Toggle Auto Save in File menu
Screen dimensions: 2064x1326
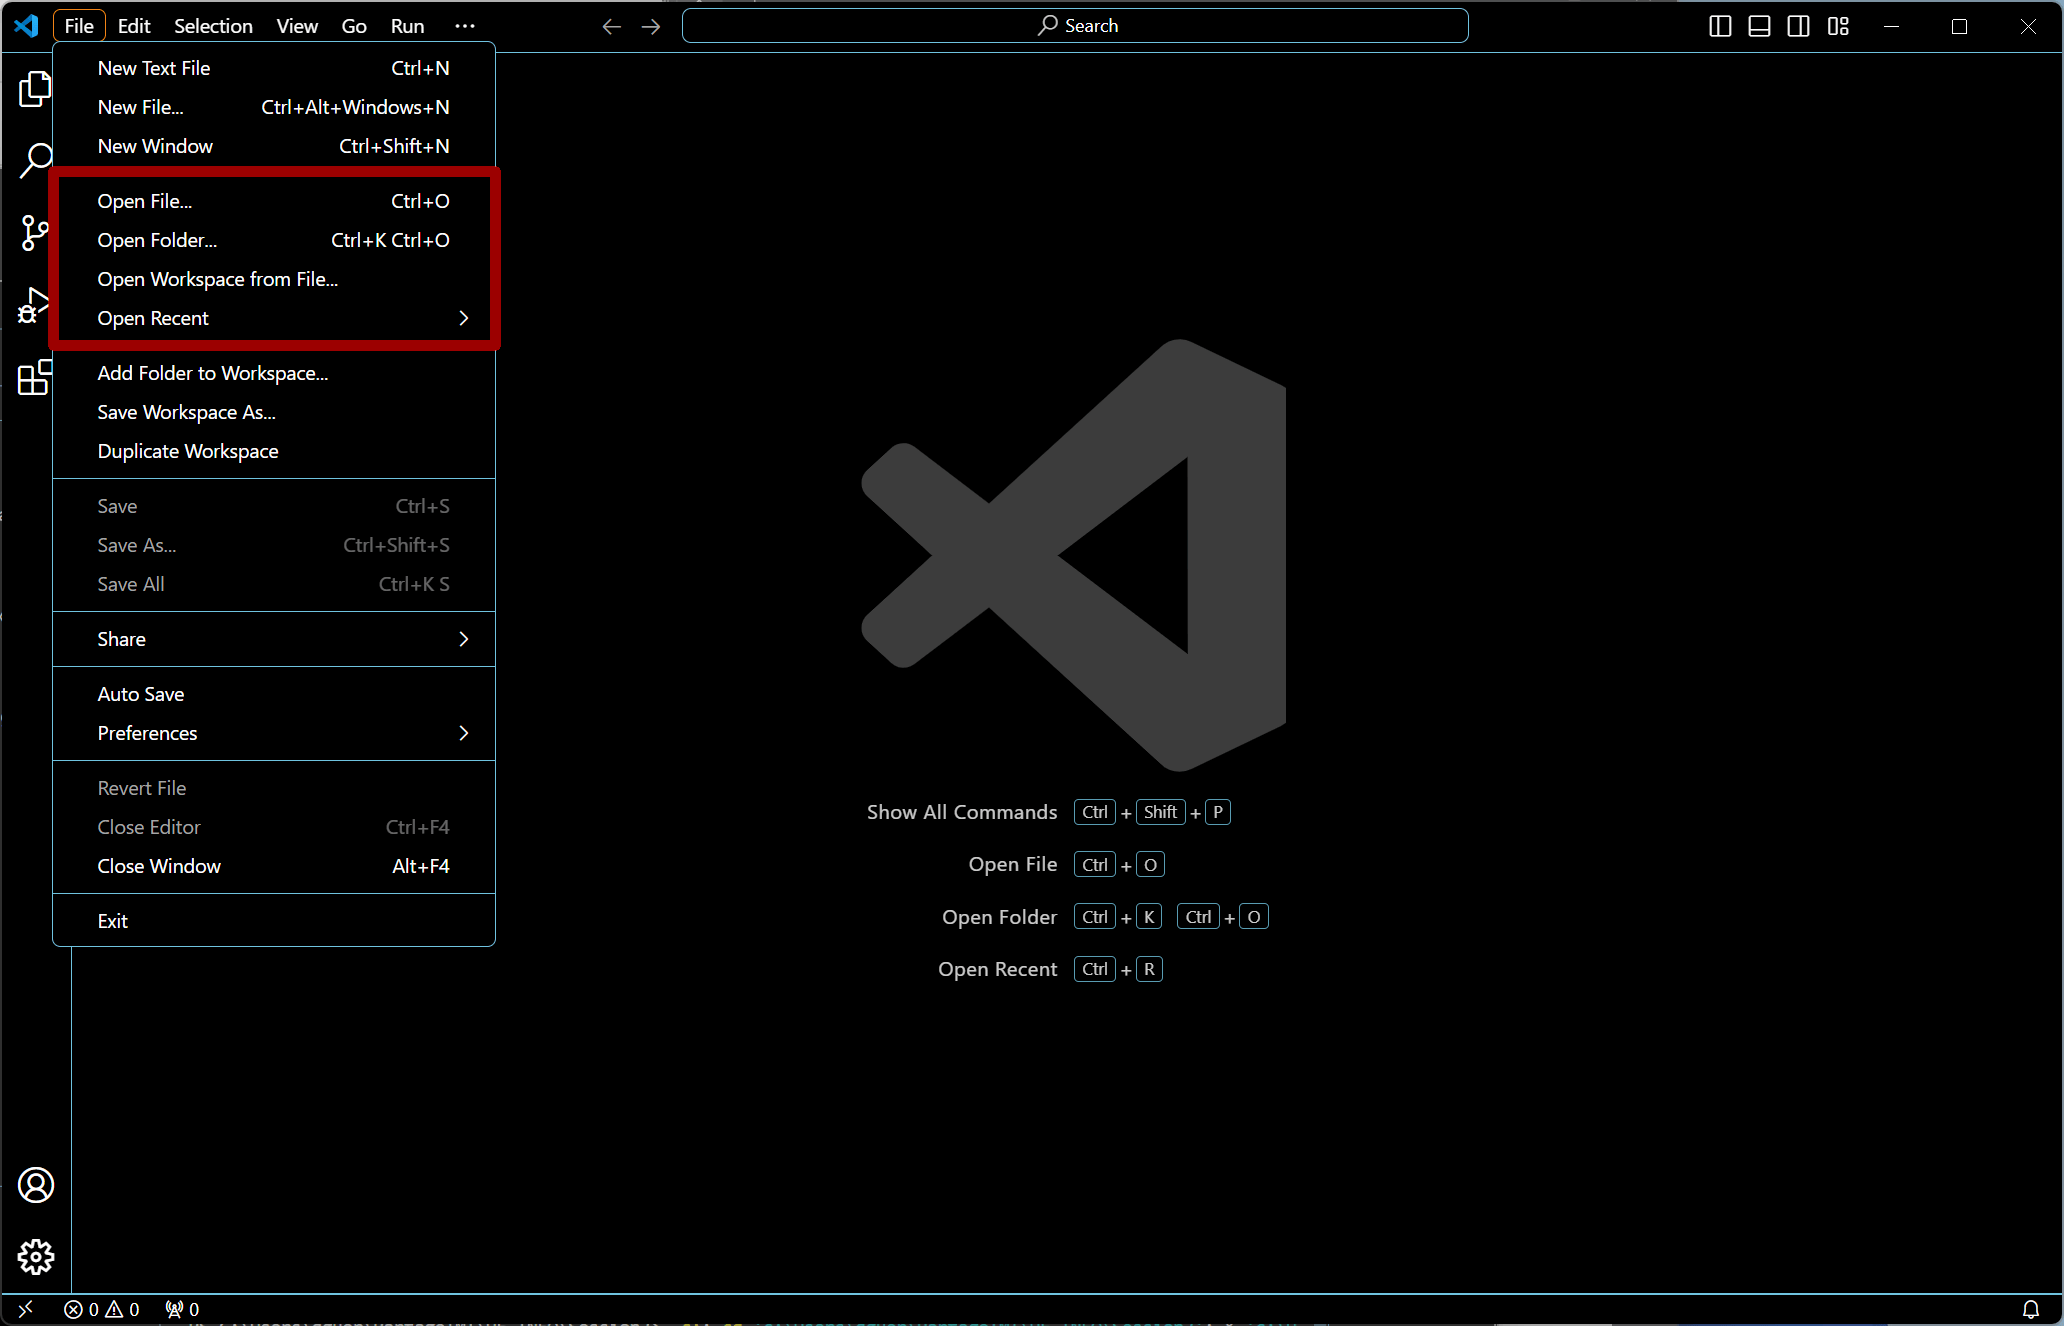tap(141, 694)
